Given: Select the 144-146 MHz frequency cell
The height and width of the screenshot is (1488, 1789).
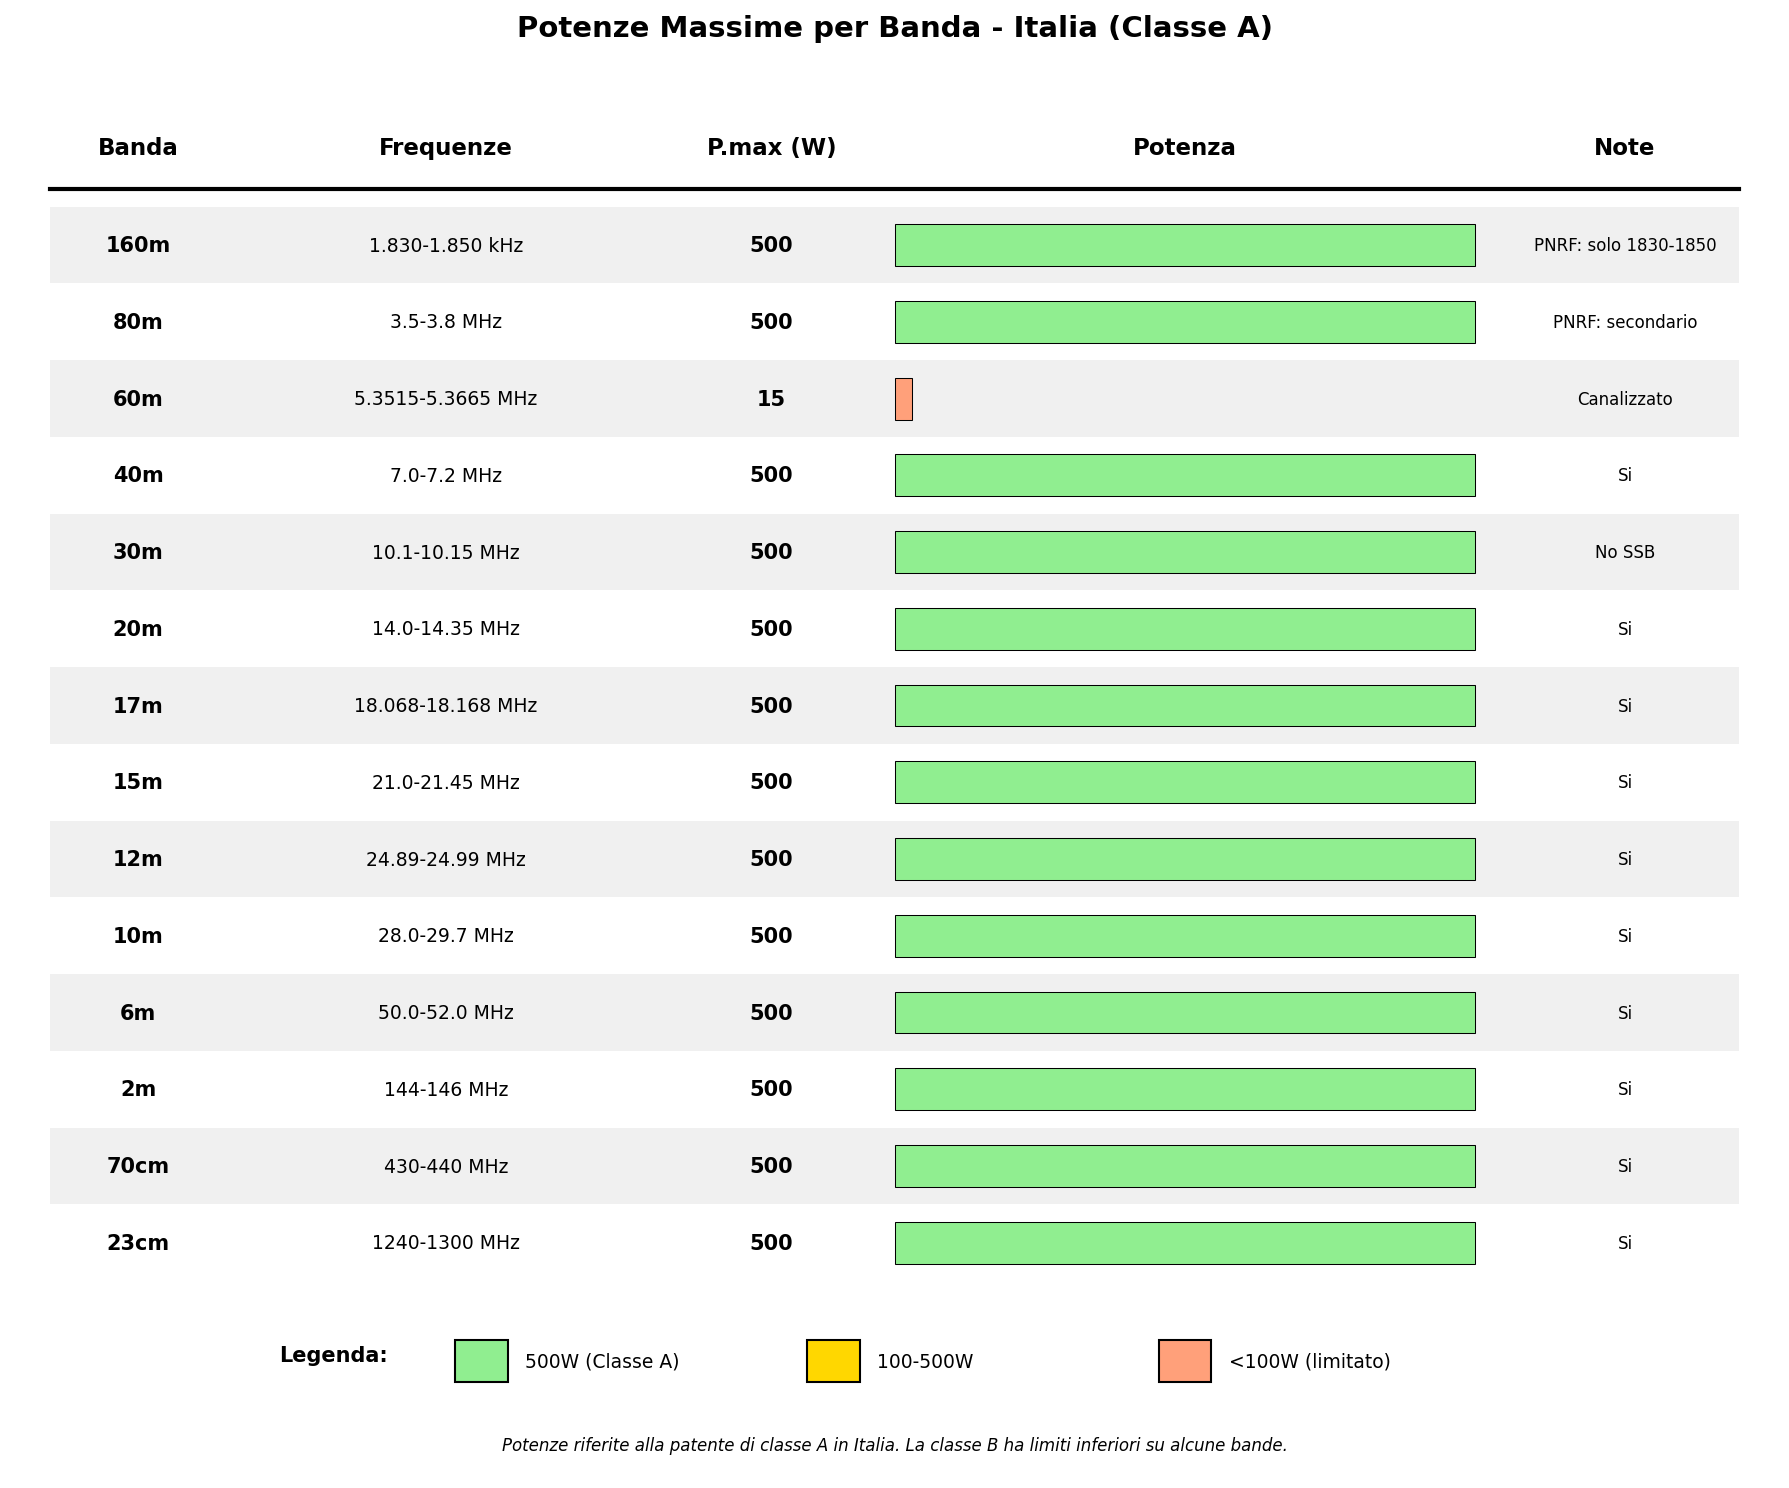Looking at the screenshot, I should point(445,1089).
